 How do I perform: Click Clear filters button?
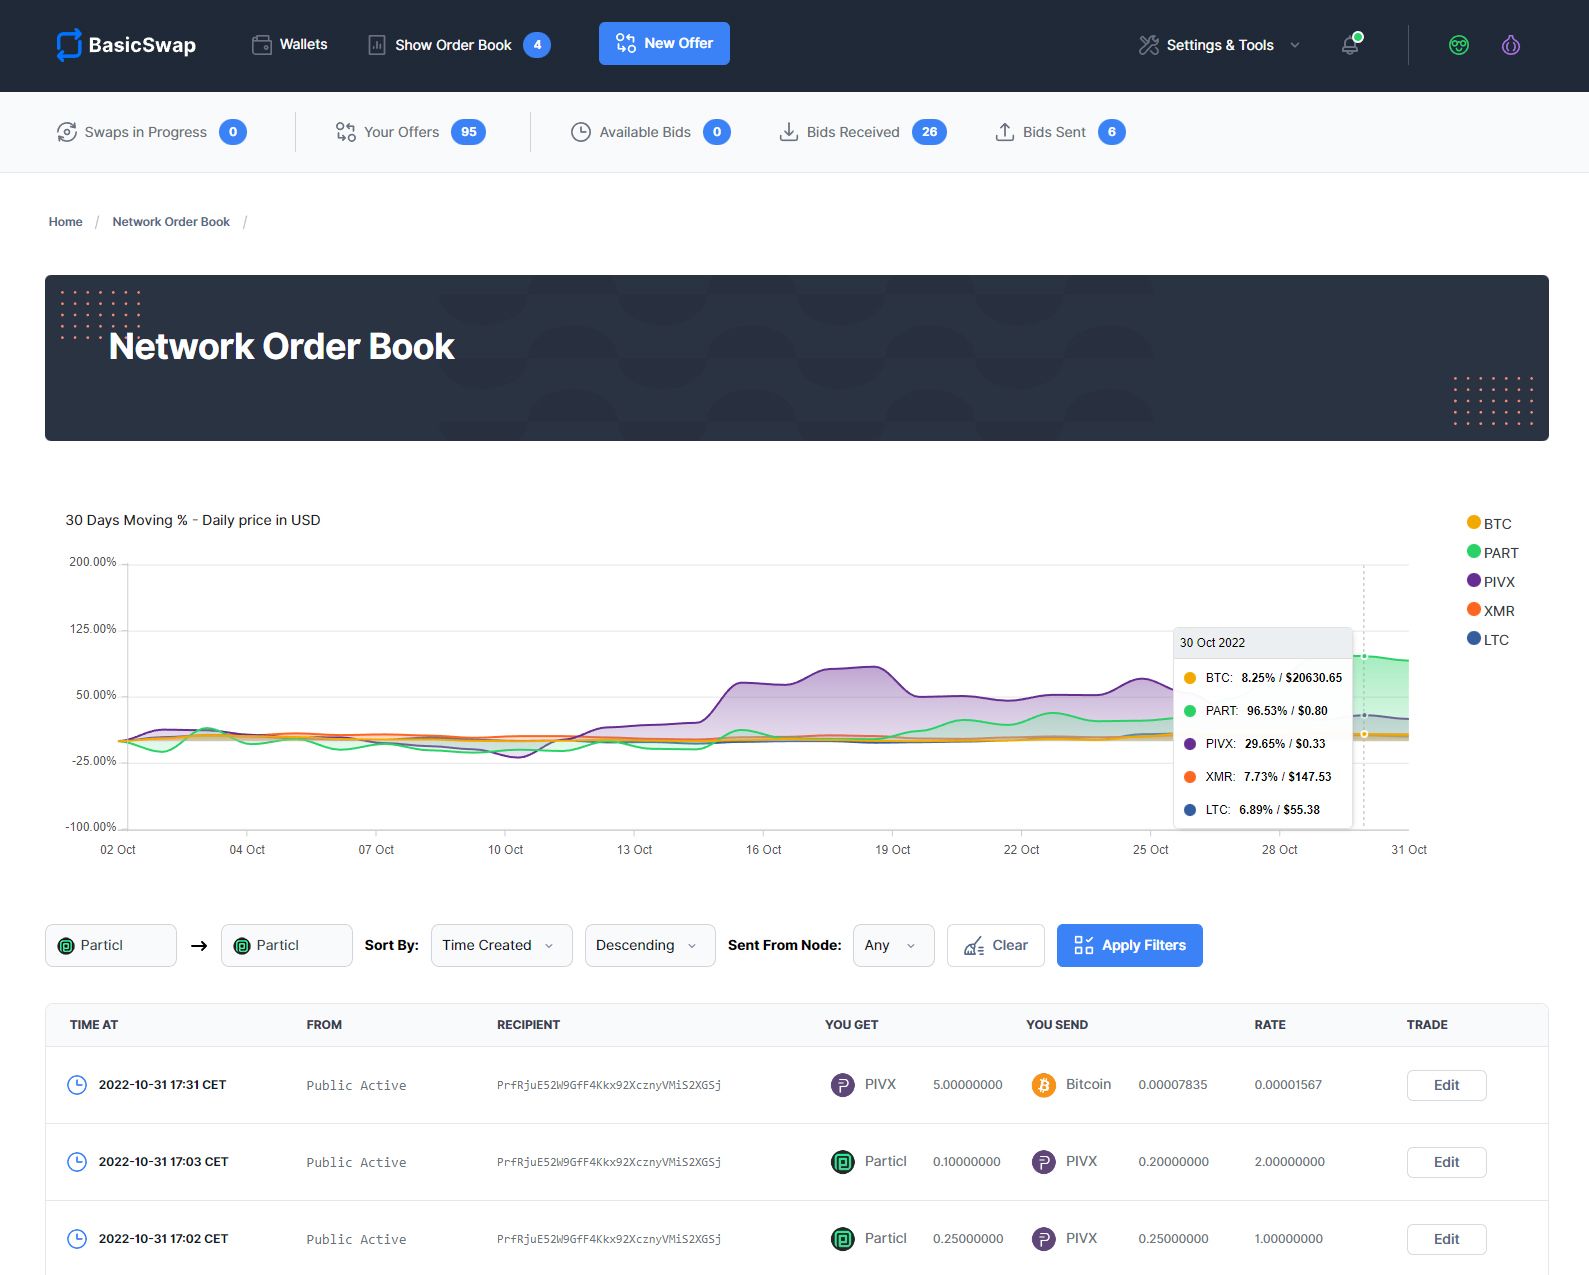[996, 945]
